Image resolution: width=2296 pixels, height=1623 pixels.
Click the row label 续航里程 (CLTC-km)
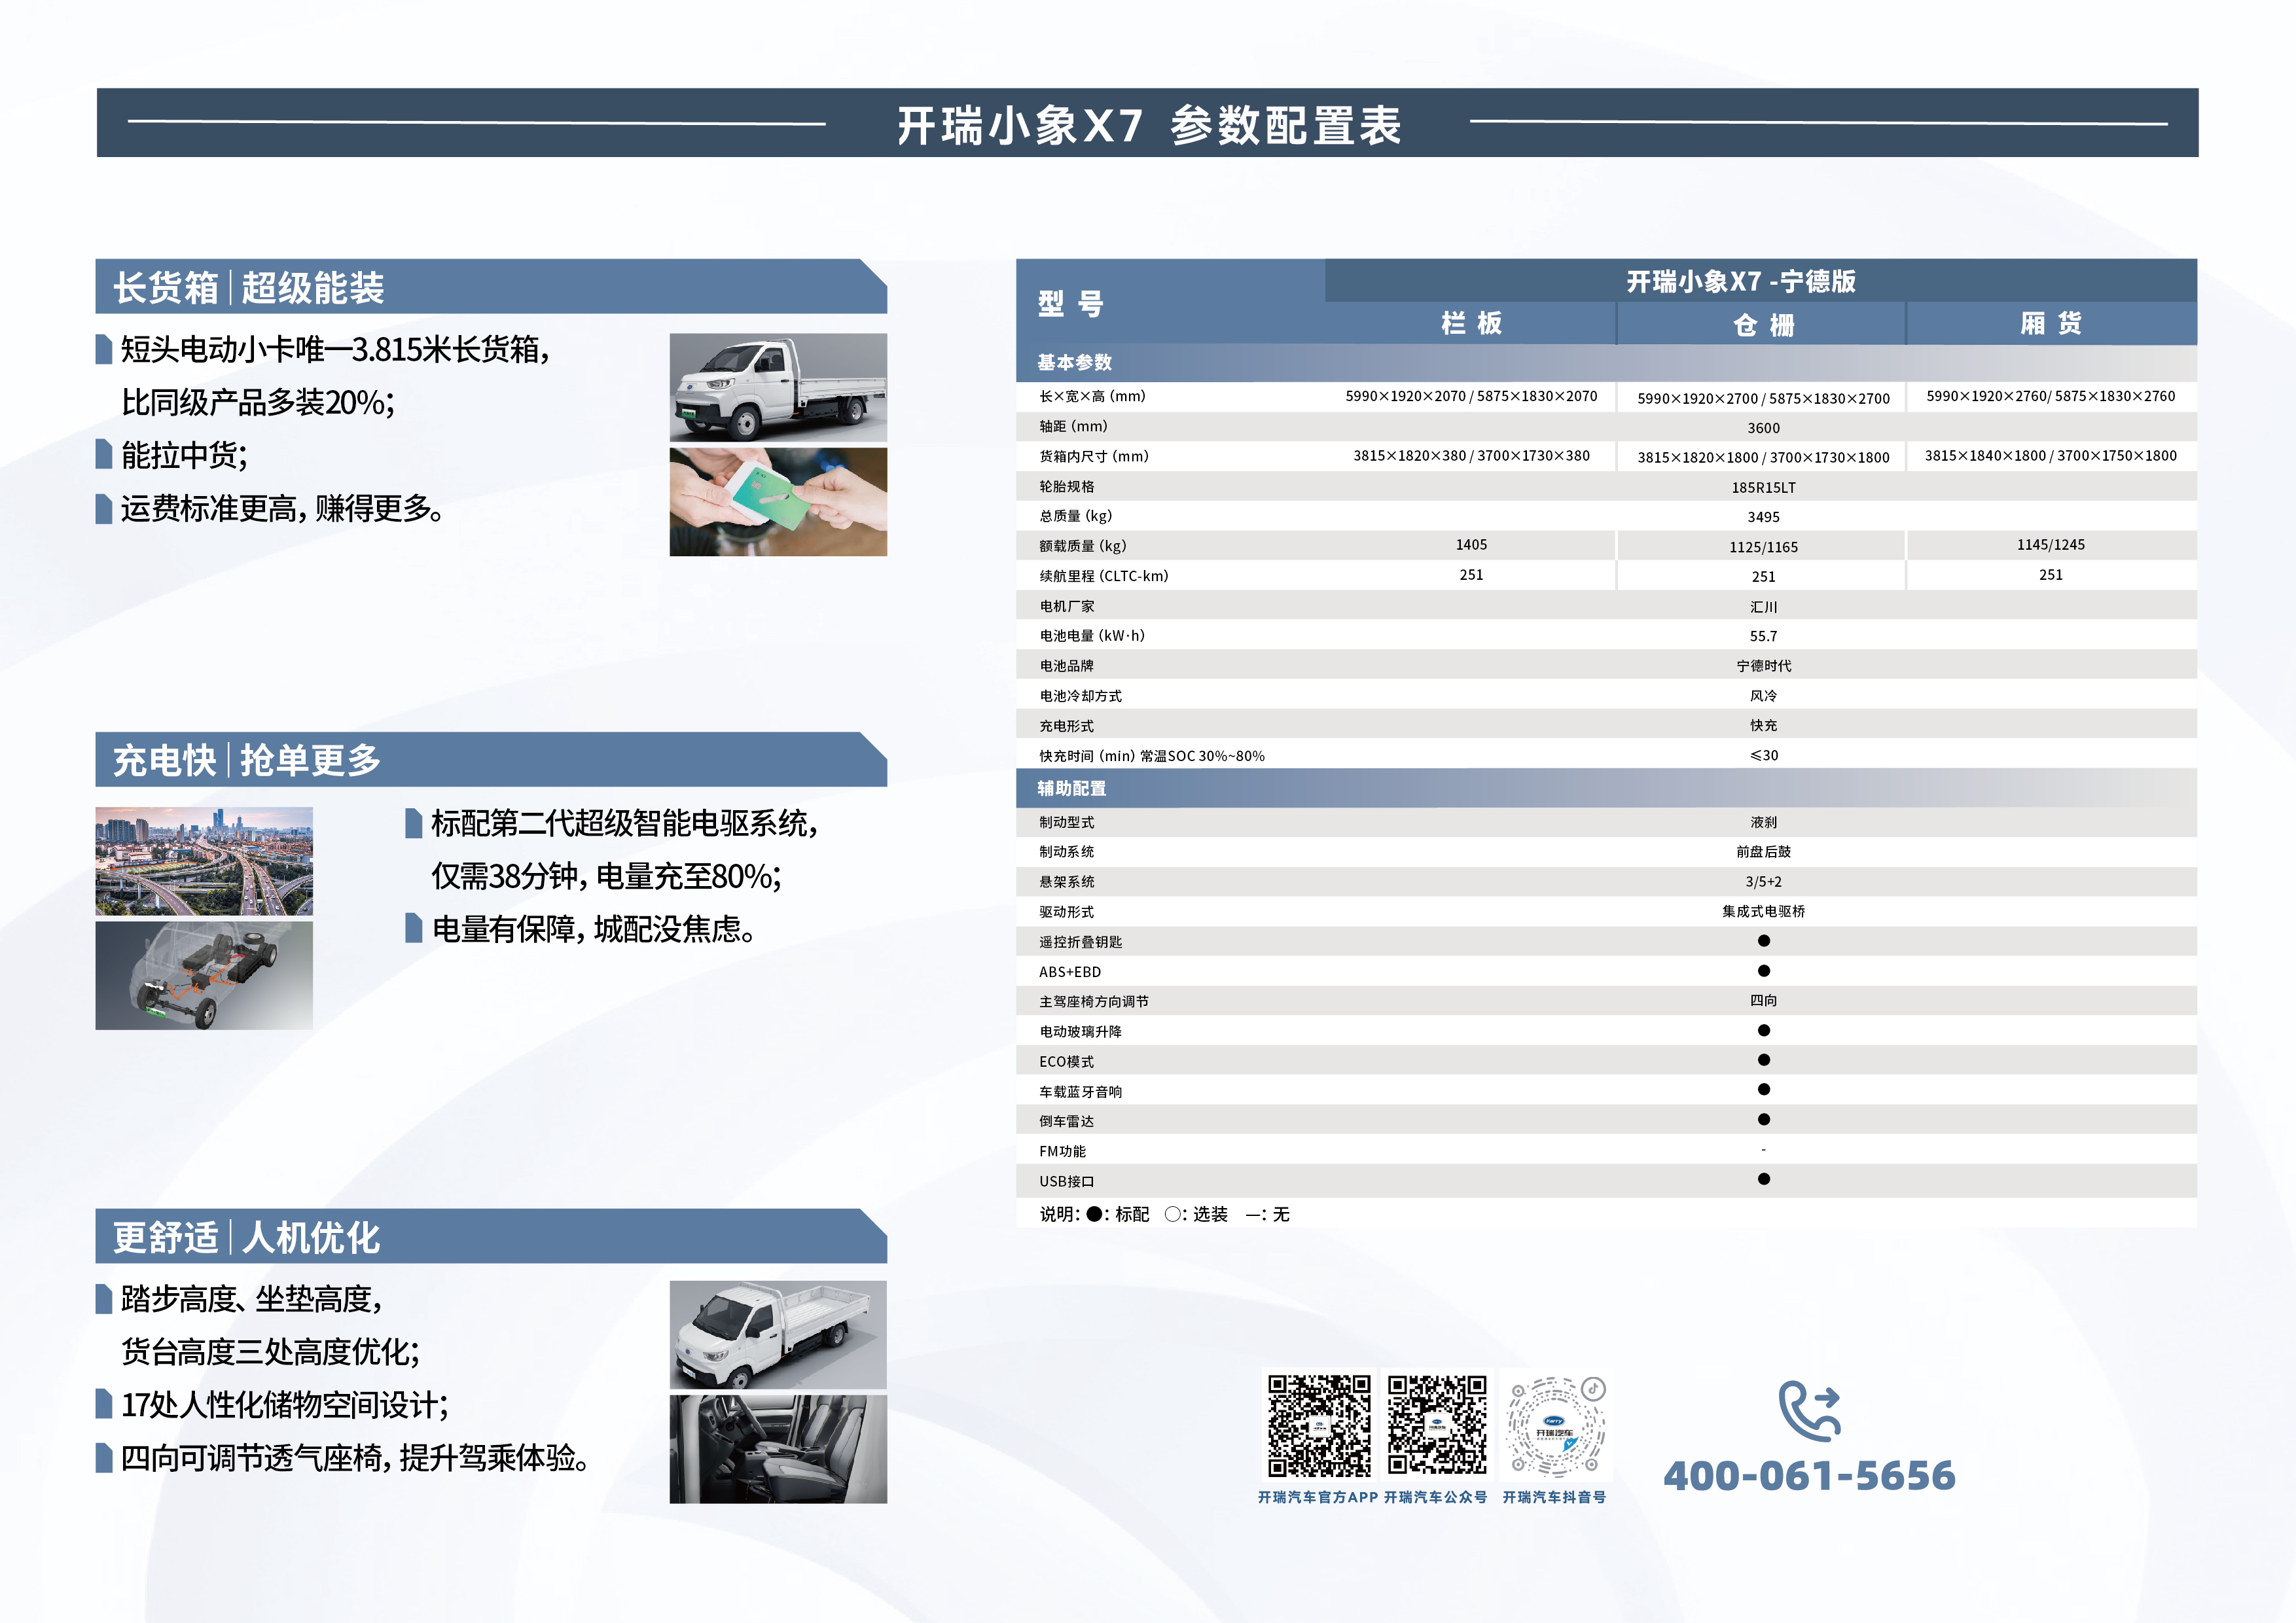pyautogui.click(x=1104, y=576)
